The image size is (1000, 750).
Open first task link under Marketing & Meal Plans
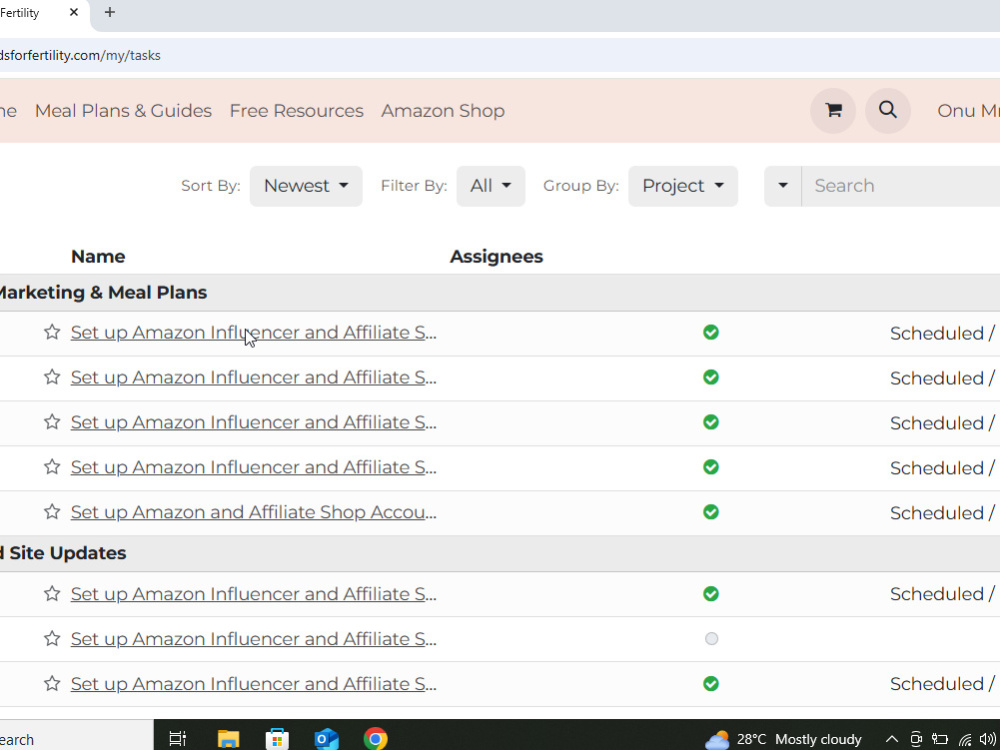[254, 332]
